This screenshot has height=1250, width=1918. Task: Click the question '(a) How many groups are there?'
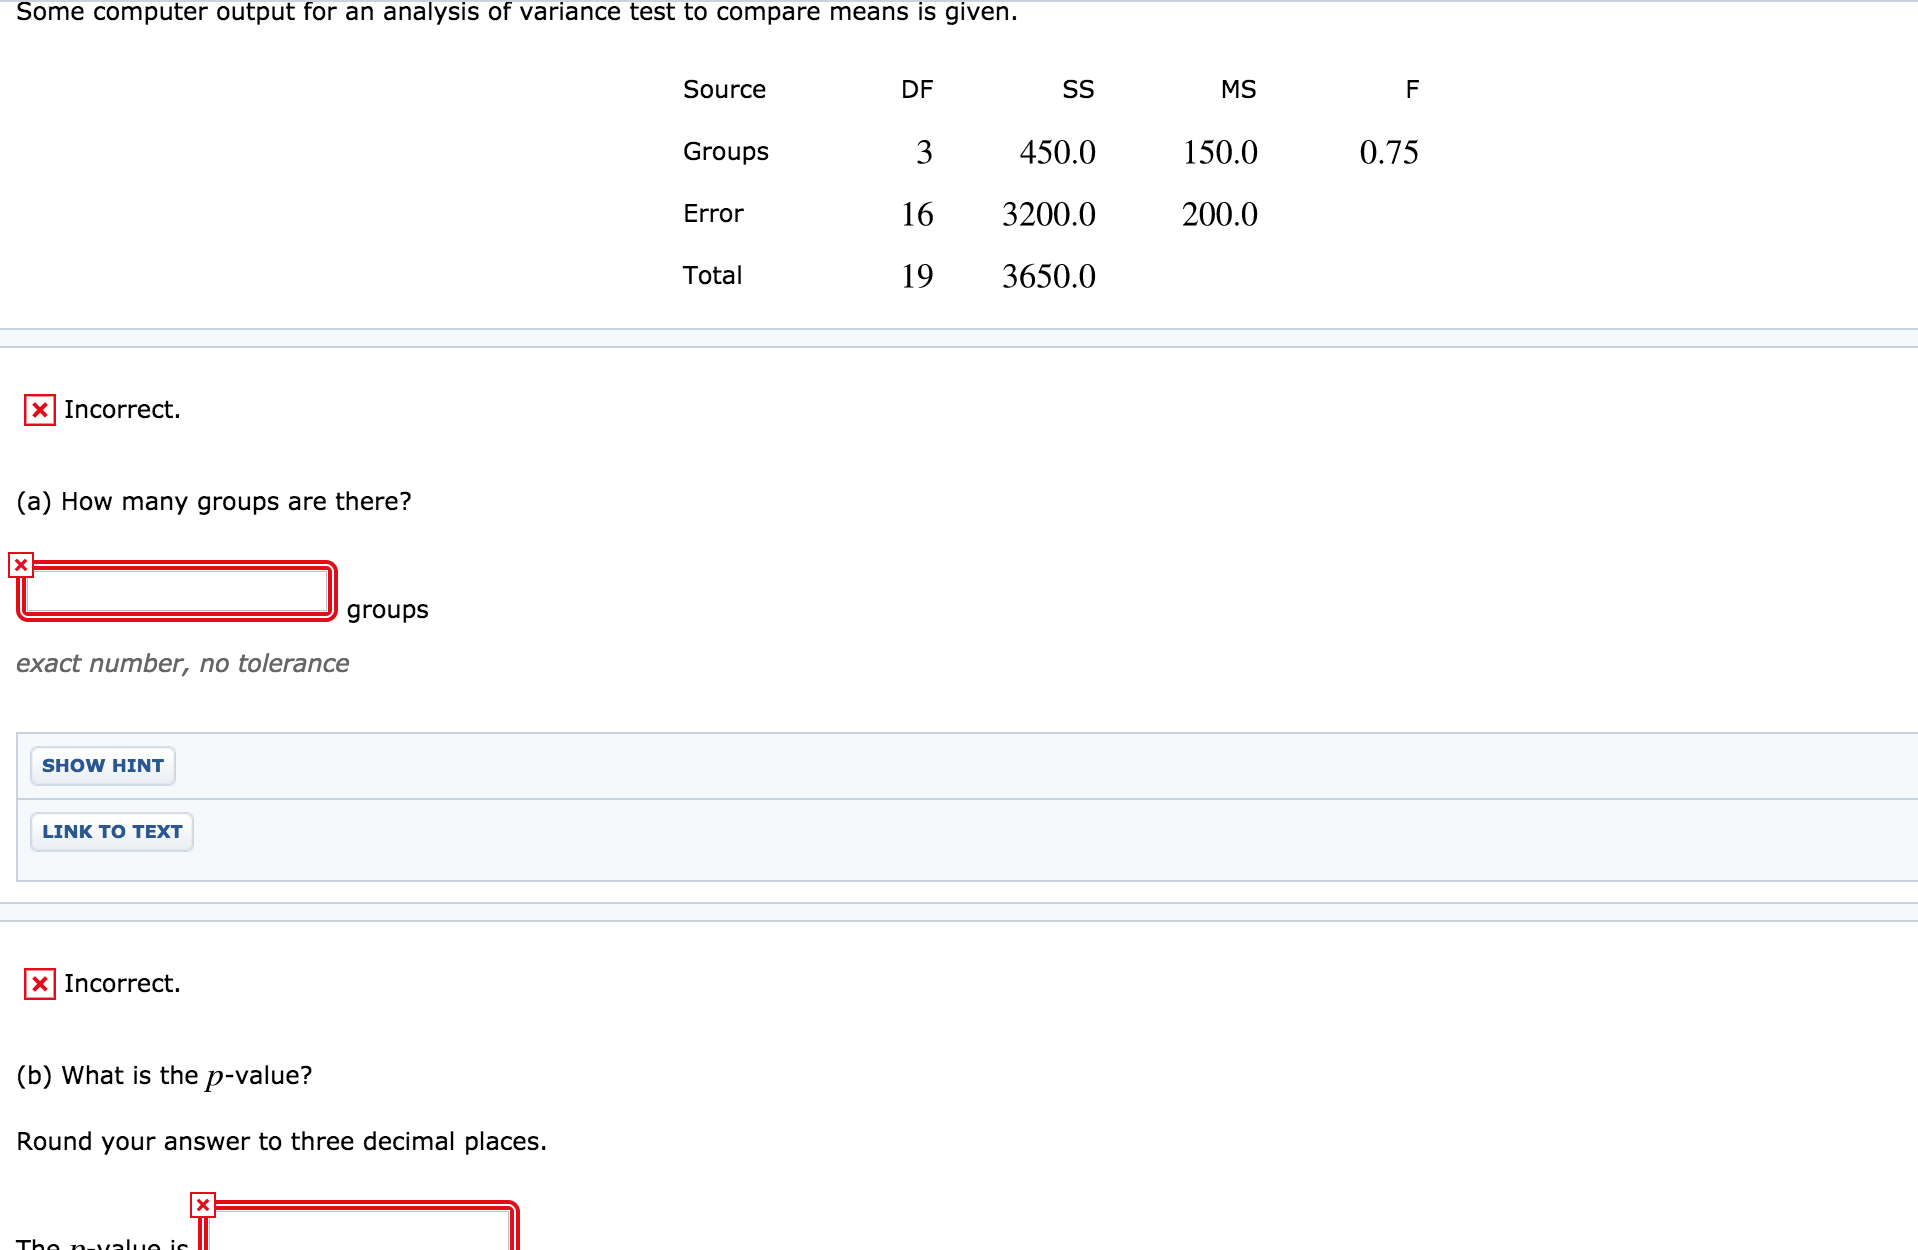(214, 502)
